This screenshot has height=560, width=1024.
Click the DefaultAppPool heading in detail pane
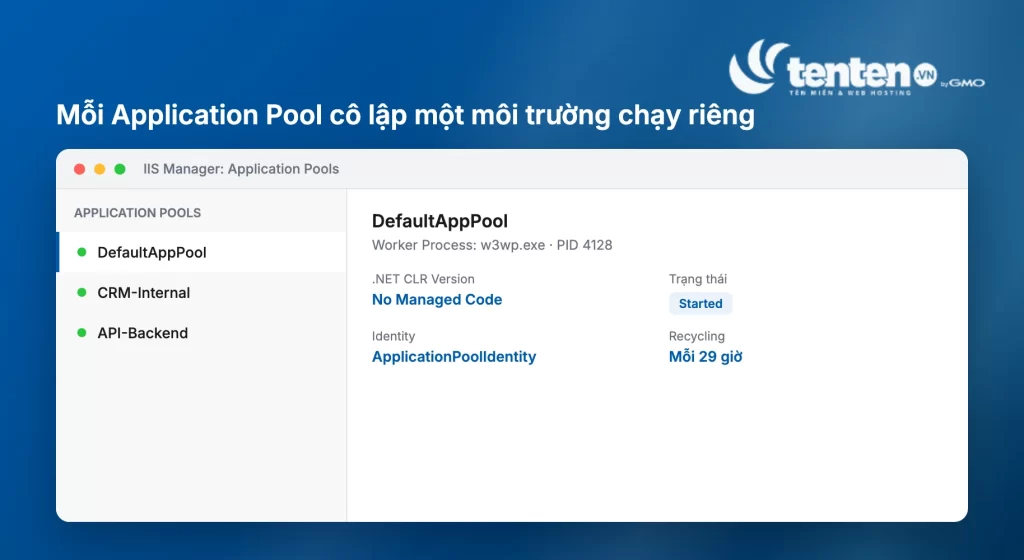[x=440, y=221]
